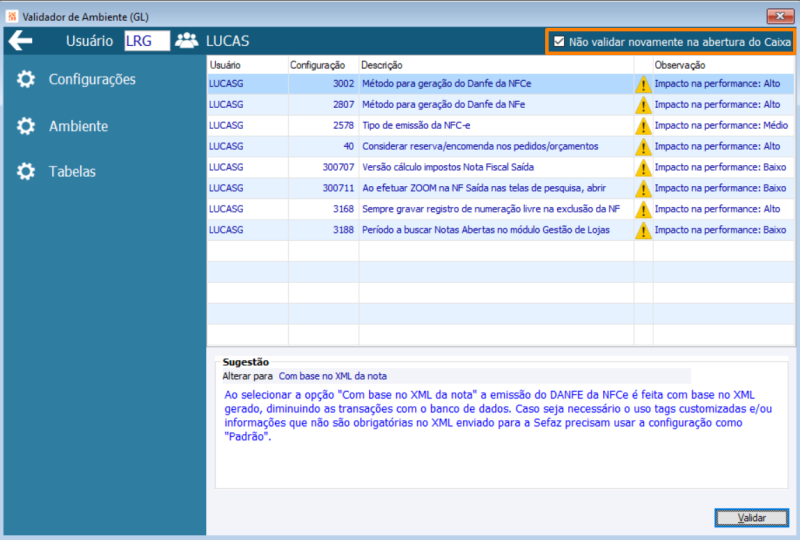Viewport: 800px width, 540px height.
Task: Click the Descrição column header
Action: coord(496,65)
